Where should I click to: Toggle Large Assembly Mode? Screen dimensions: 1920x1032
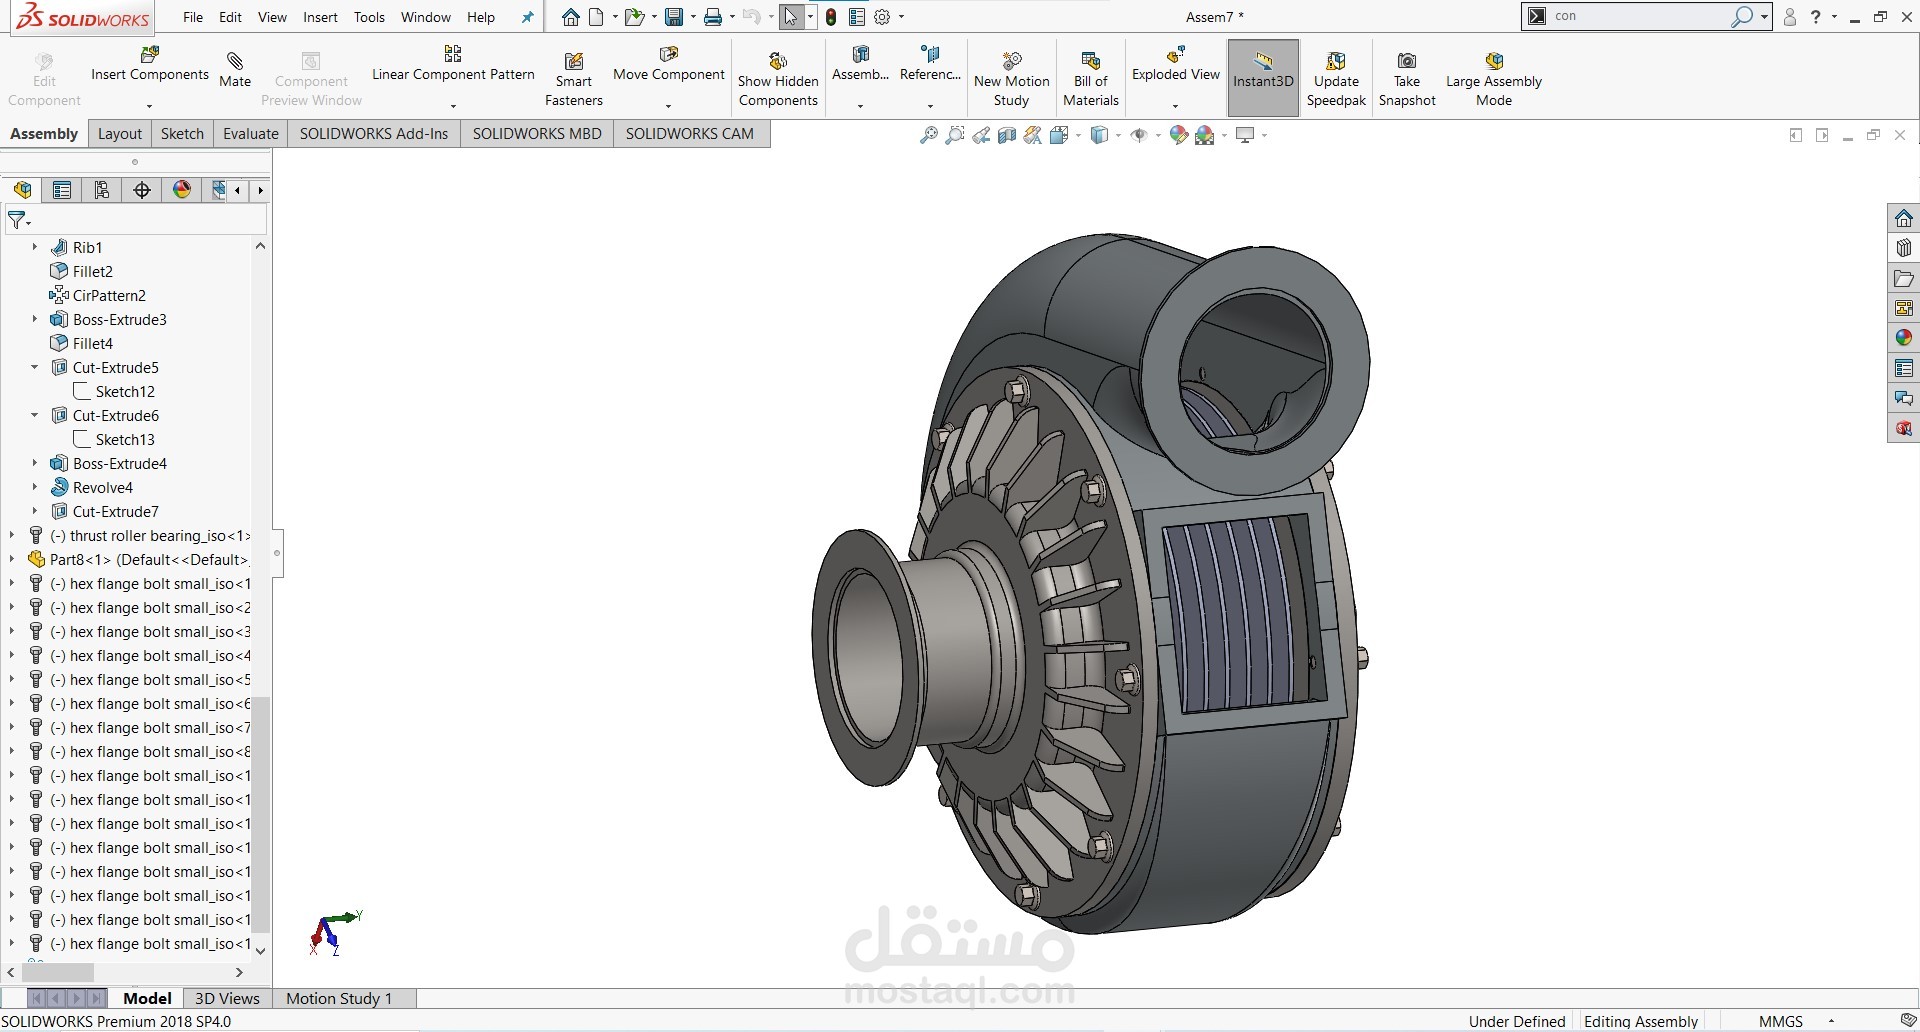click(x=1492, y=75)
